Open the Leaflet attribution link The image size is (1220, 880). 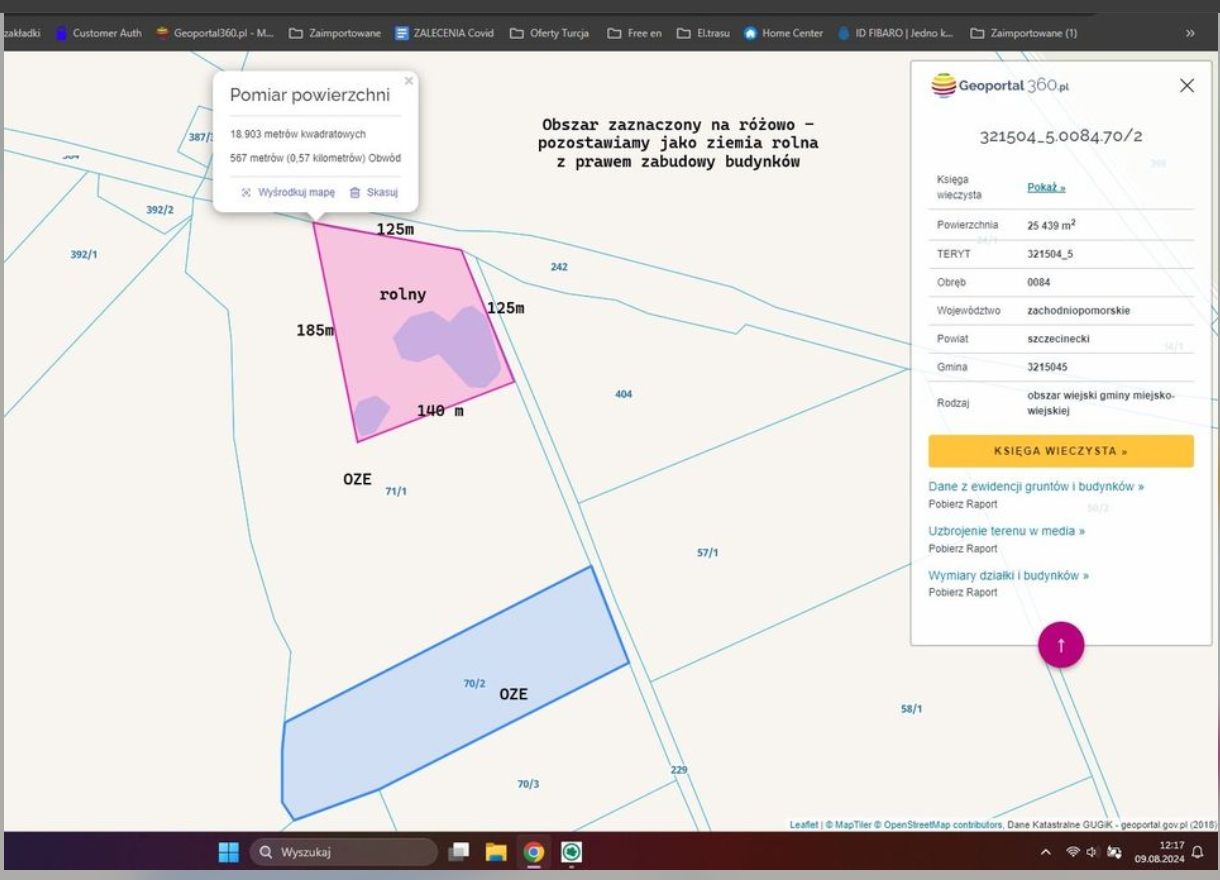click(804, 824)
